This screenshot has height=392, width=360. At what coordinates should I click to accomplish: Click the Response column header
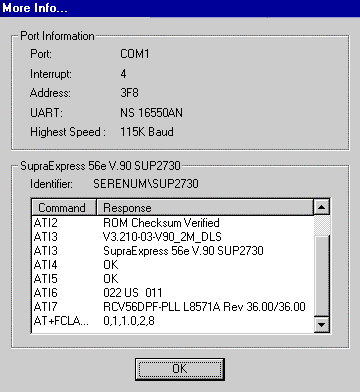coord(205,207)
